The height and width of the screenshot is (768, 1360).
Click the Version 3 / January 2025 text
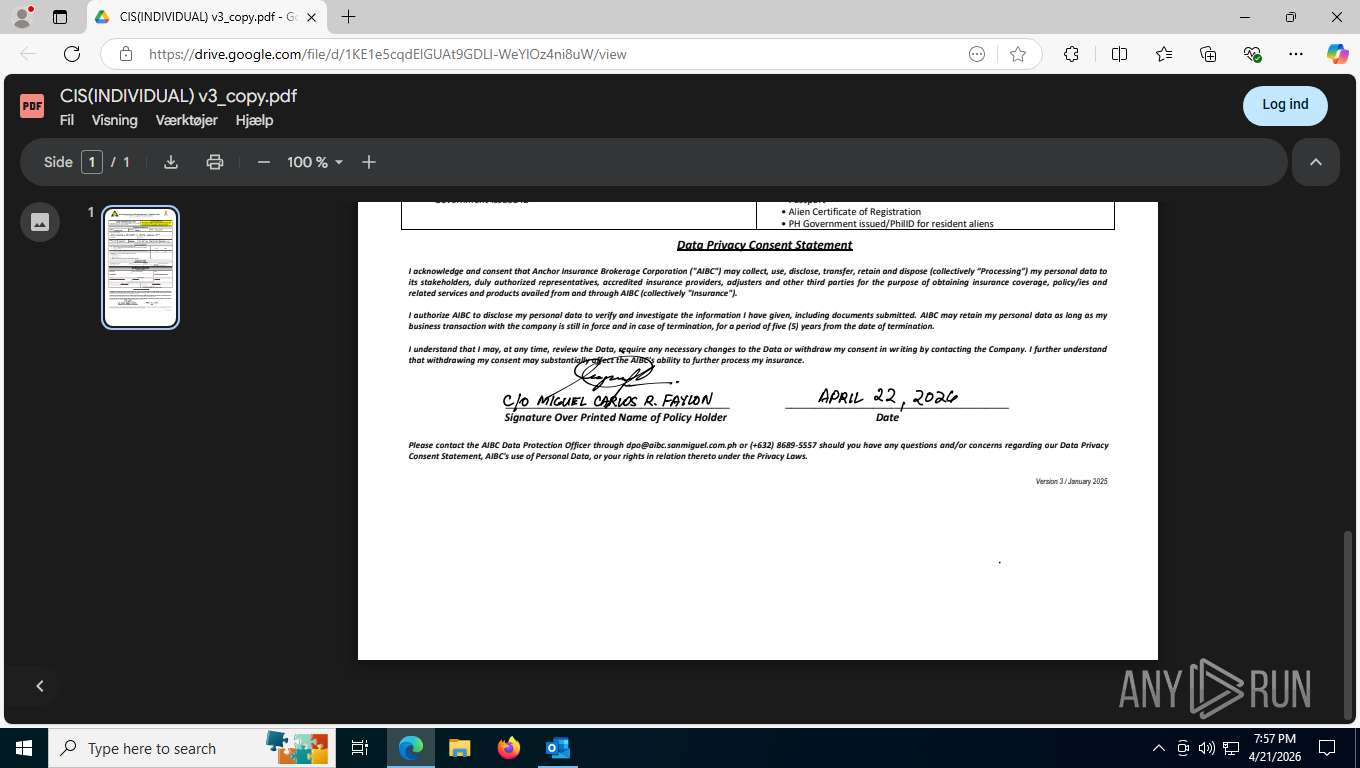pyautogui.click(x=1071, y=482)
